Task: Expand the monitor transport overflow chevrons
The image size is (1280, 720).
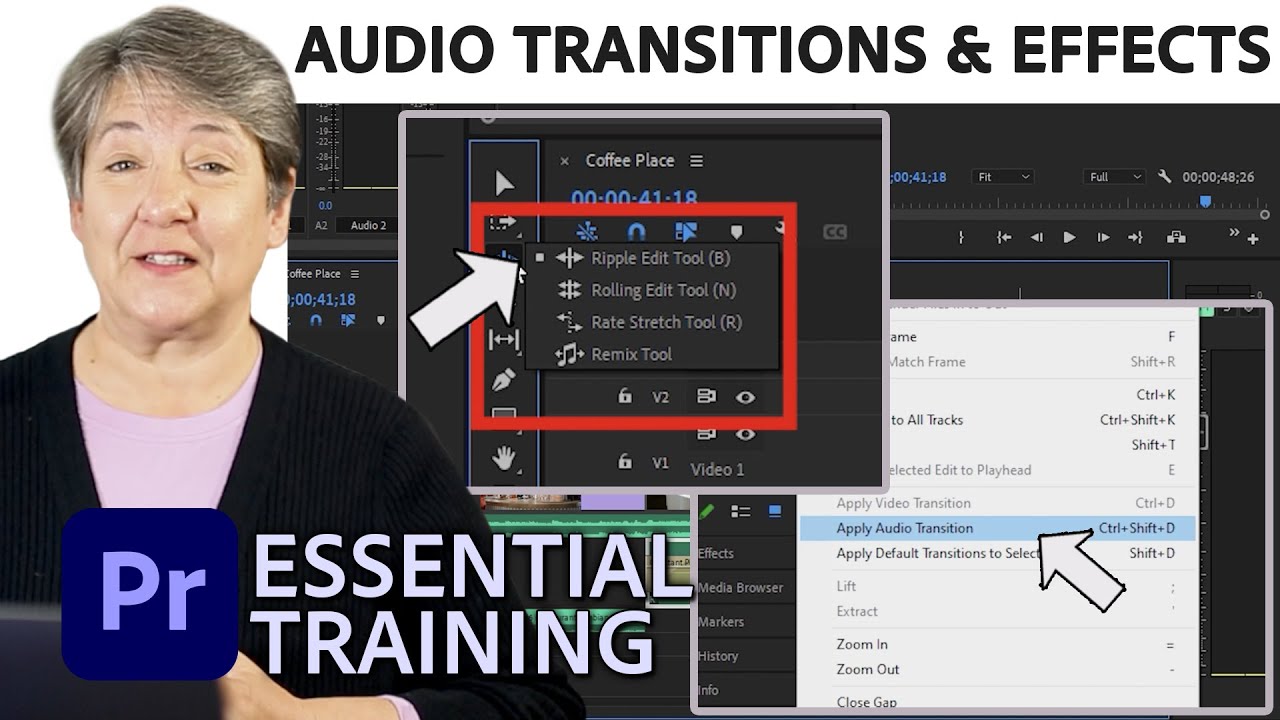Action: tap(1234, 233)
